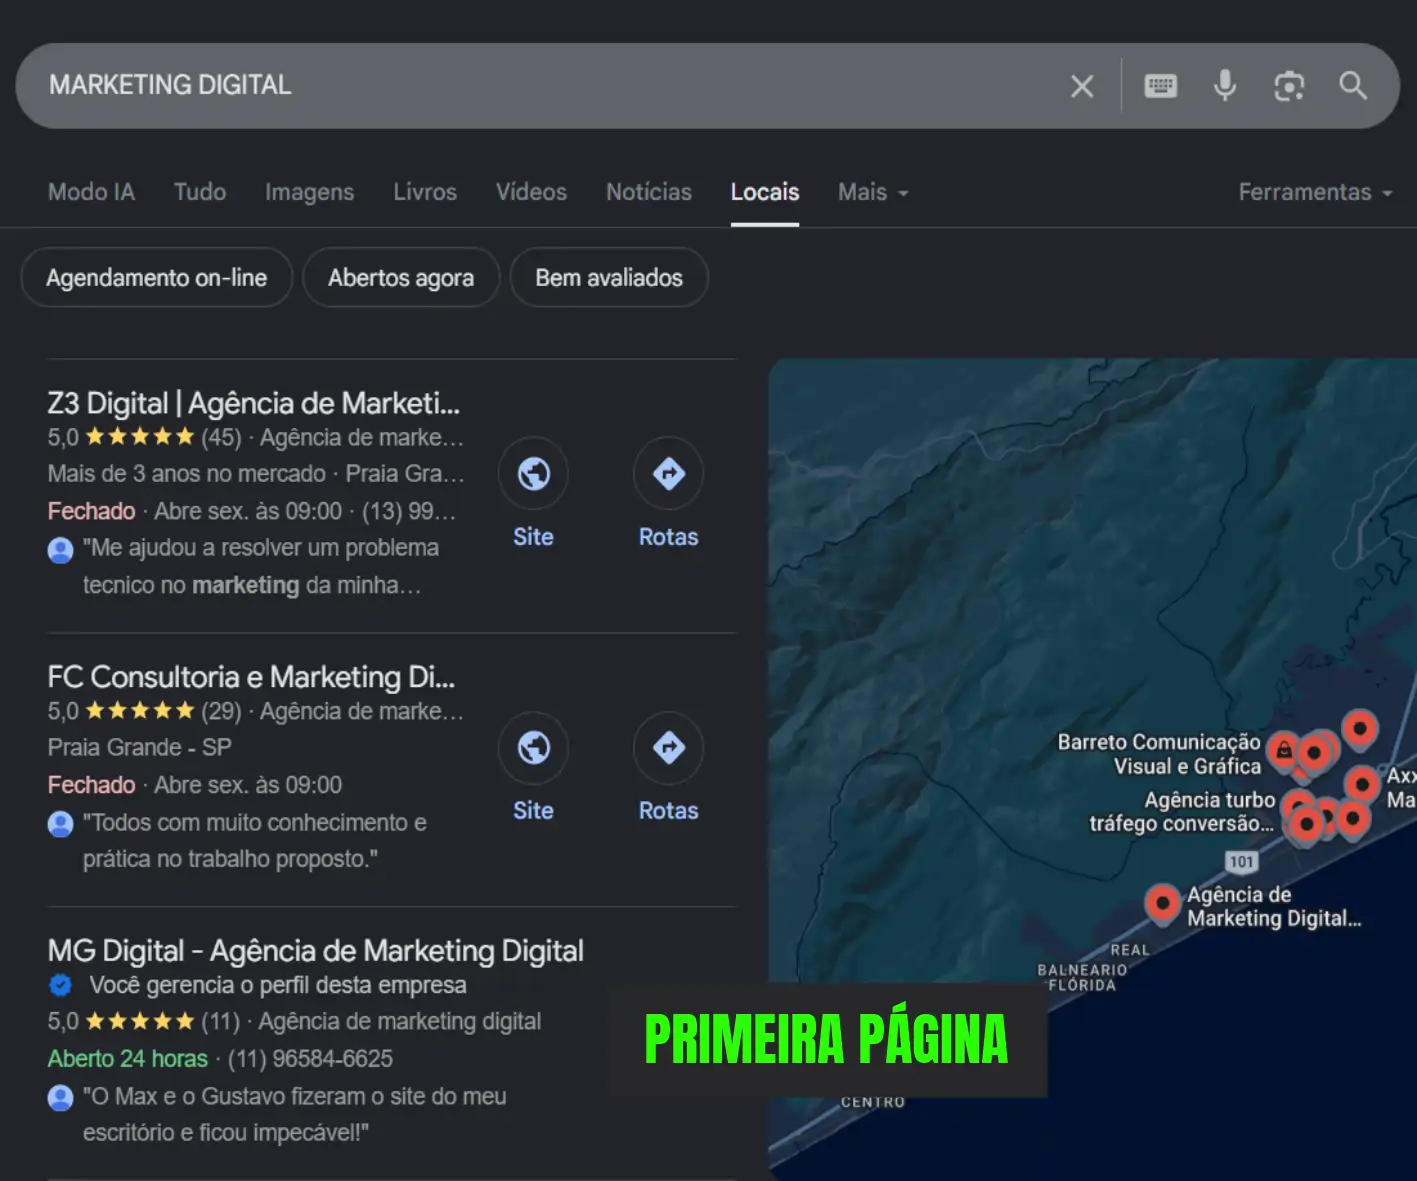
Task: Switch to the Tudo tab
Action: pos(200,192)
